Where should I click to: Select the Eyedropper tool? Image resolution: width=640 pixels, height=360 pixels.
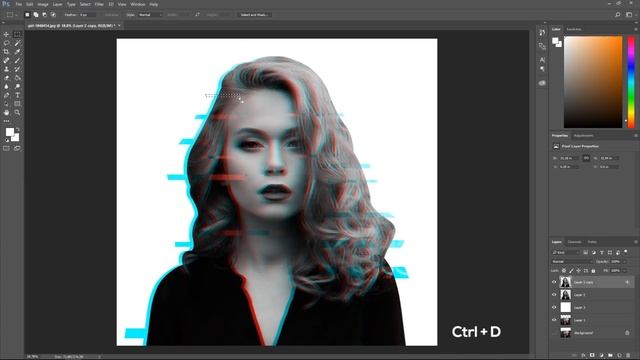(17, 51)
